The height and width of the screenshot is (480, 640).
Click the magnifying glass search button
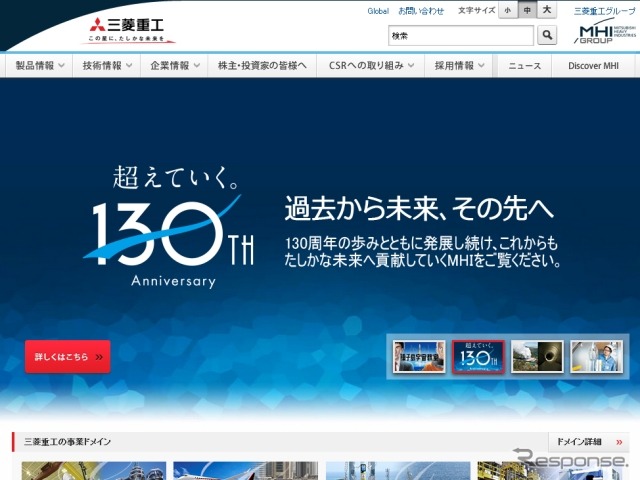(x=547, y=36)
